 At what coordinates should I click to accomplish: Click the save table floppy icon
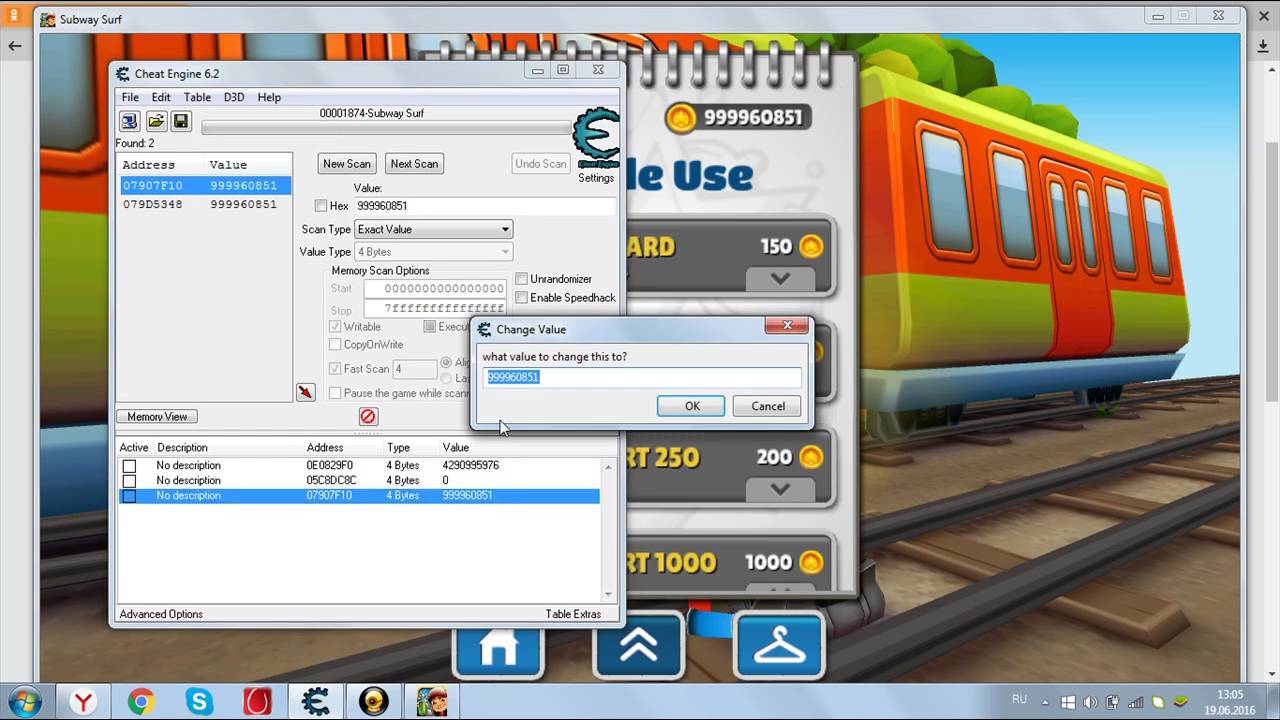[x=181, y=121]
